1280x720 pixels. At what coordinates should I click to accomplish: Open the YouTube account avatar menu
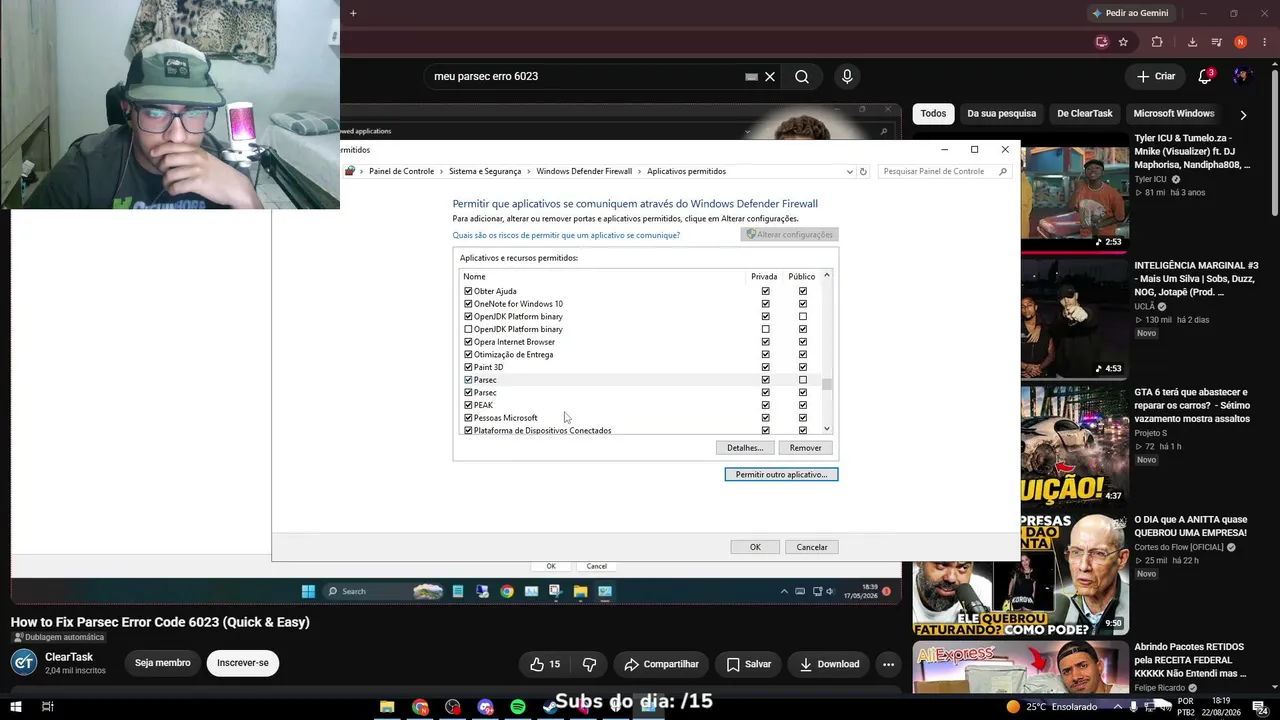tap(1243, 76)
